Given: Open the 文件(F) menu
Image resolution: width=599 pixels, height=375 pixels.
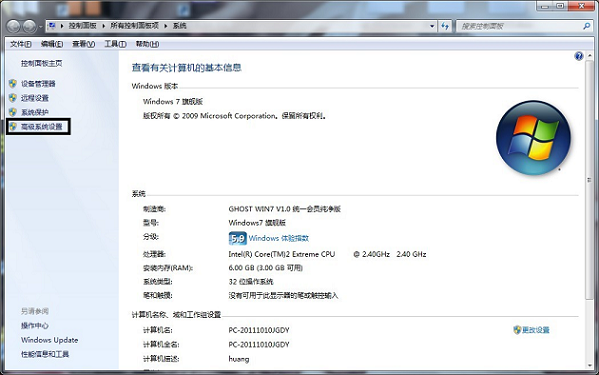Looking at the screenshot, I should pos(21,44).
